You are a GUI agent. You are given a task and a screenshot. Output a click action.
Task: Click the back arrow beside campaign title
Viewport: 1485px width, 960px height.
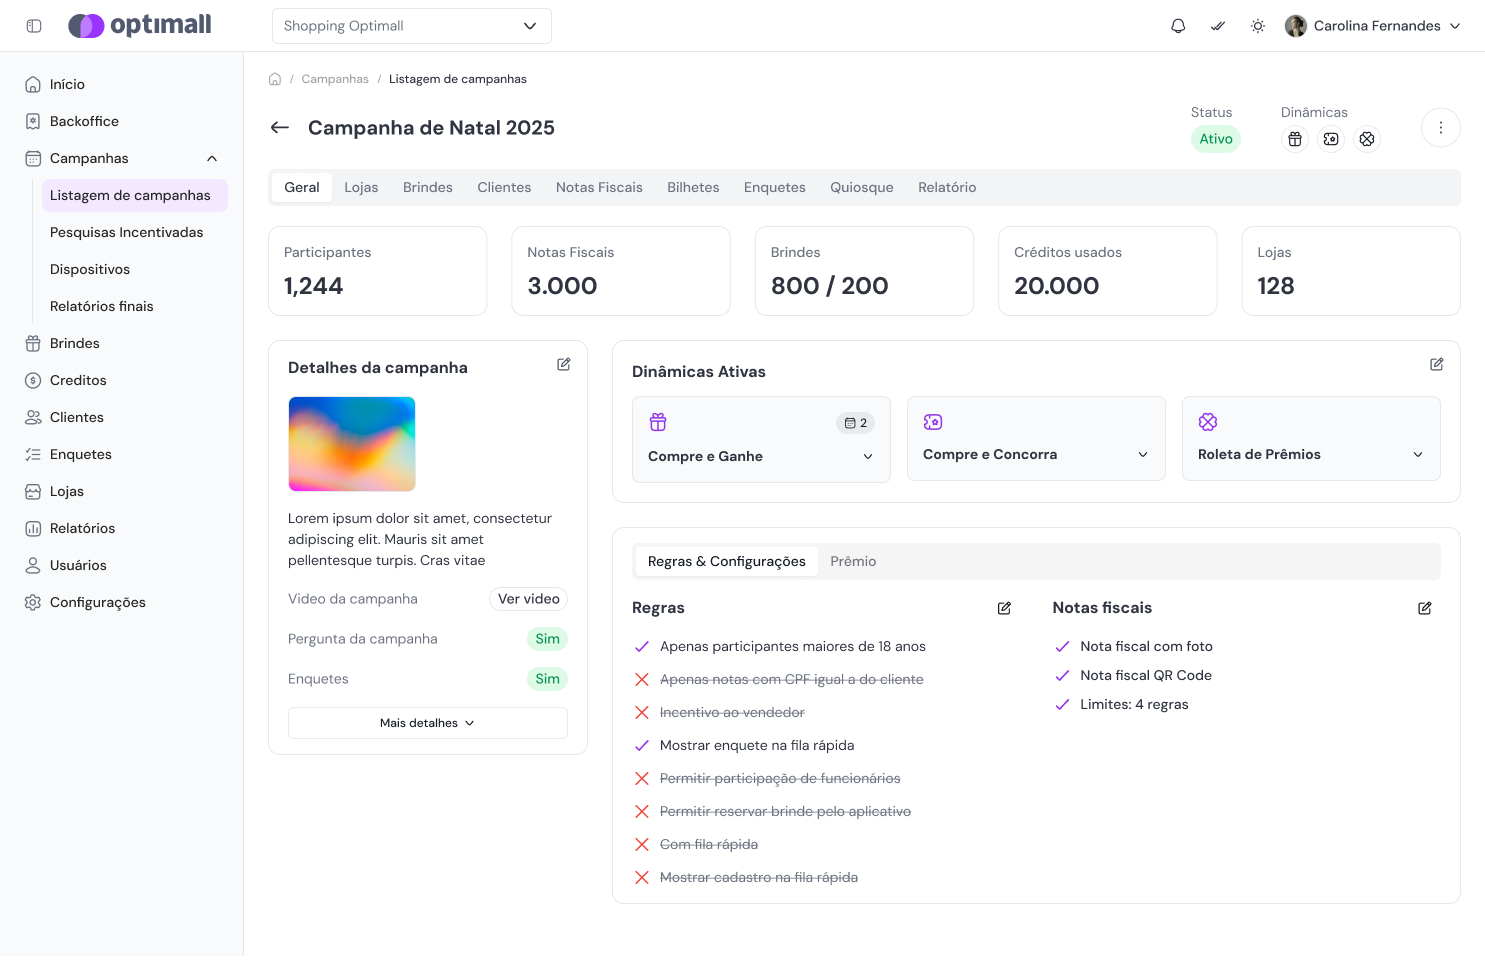tap(280, 128)
